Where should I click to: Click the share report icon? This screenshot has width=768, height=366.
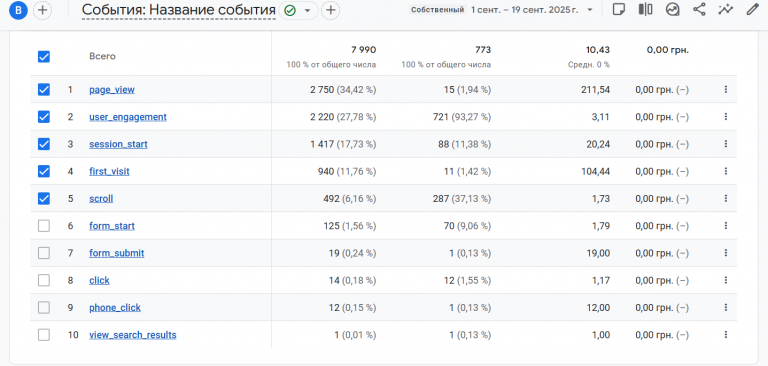point(699,10)
